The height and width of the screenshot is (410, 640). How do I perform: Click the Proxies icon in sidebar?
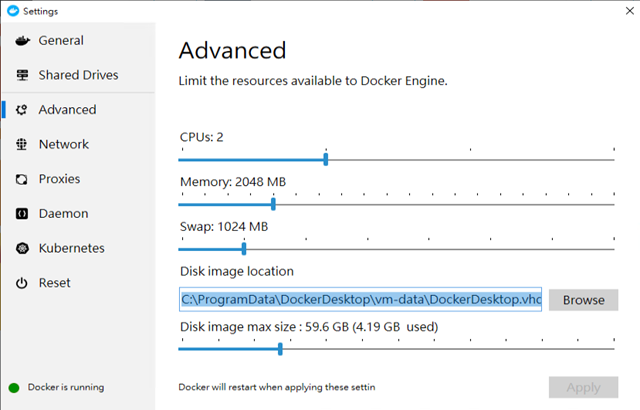pos(22,179)
